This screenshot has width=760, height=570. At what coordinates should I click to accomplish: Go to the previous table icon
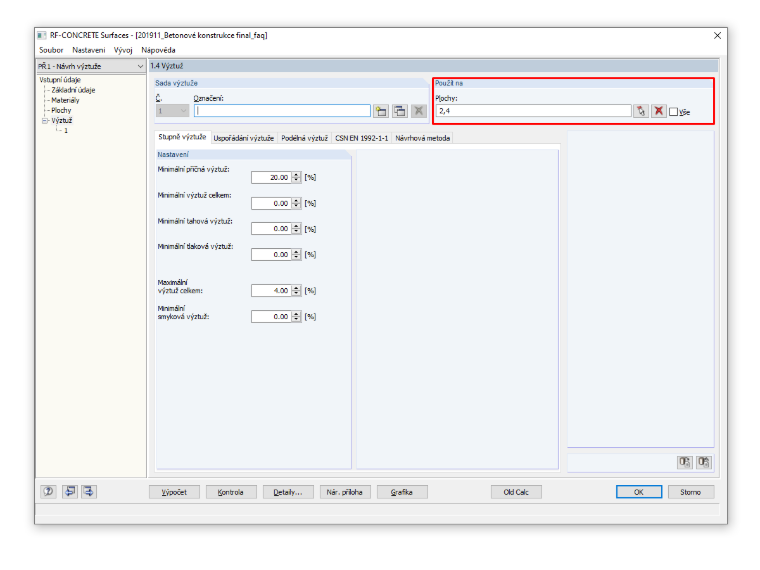(70, 491)
